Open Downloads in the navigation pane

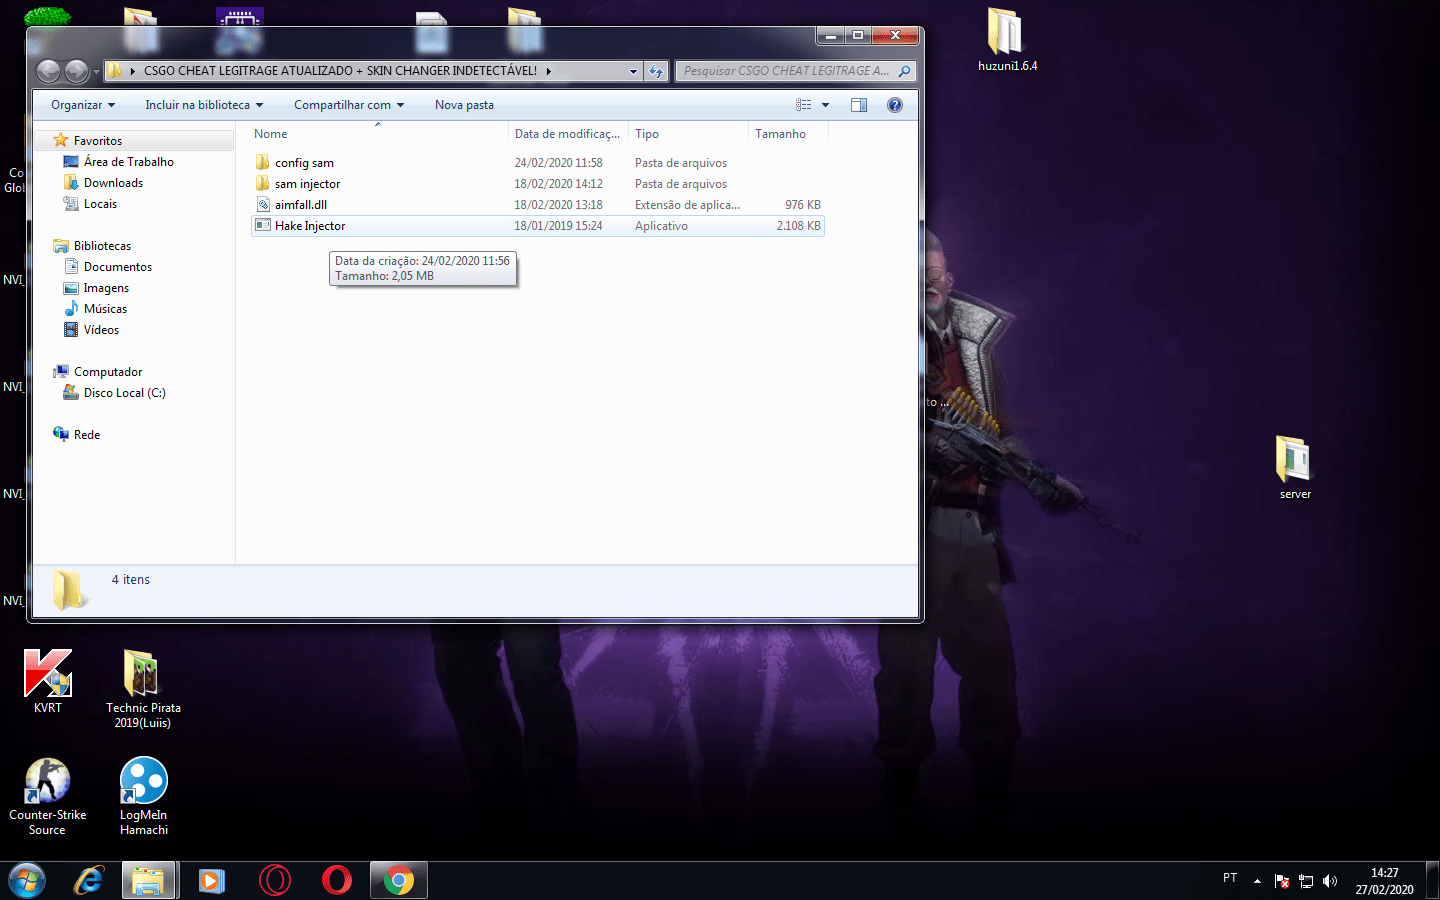113,183
